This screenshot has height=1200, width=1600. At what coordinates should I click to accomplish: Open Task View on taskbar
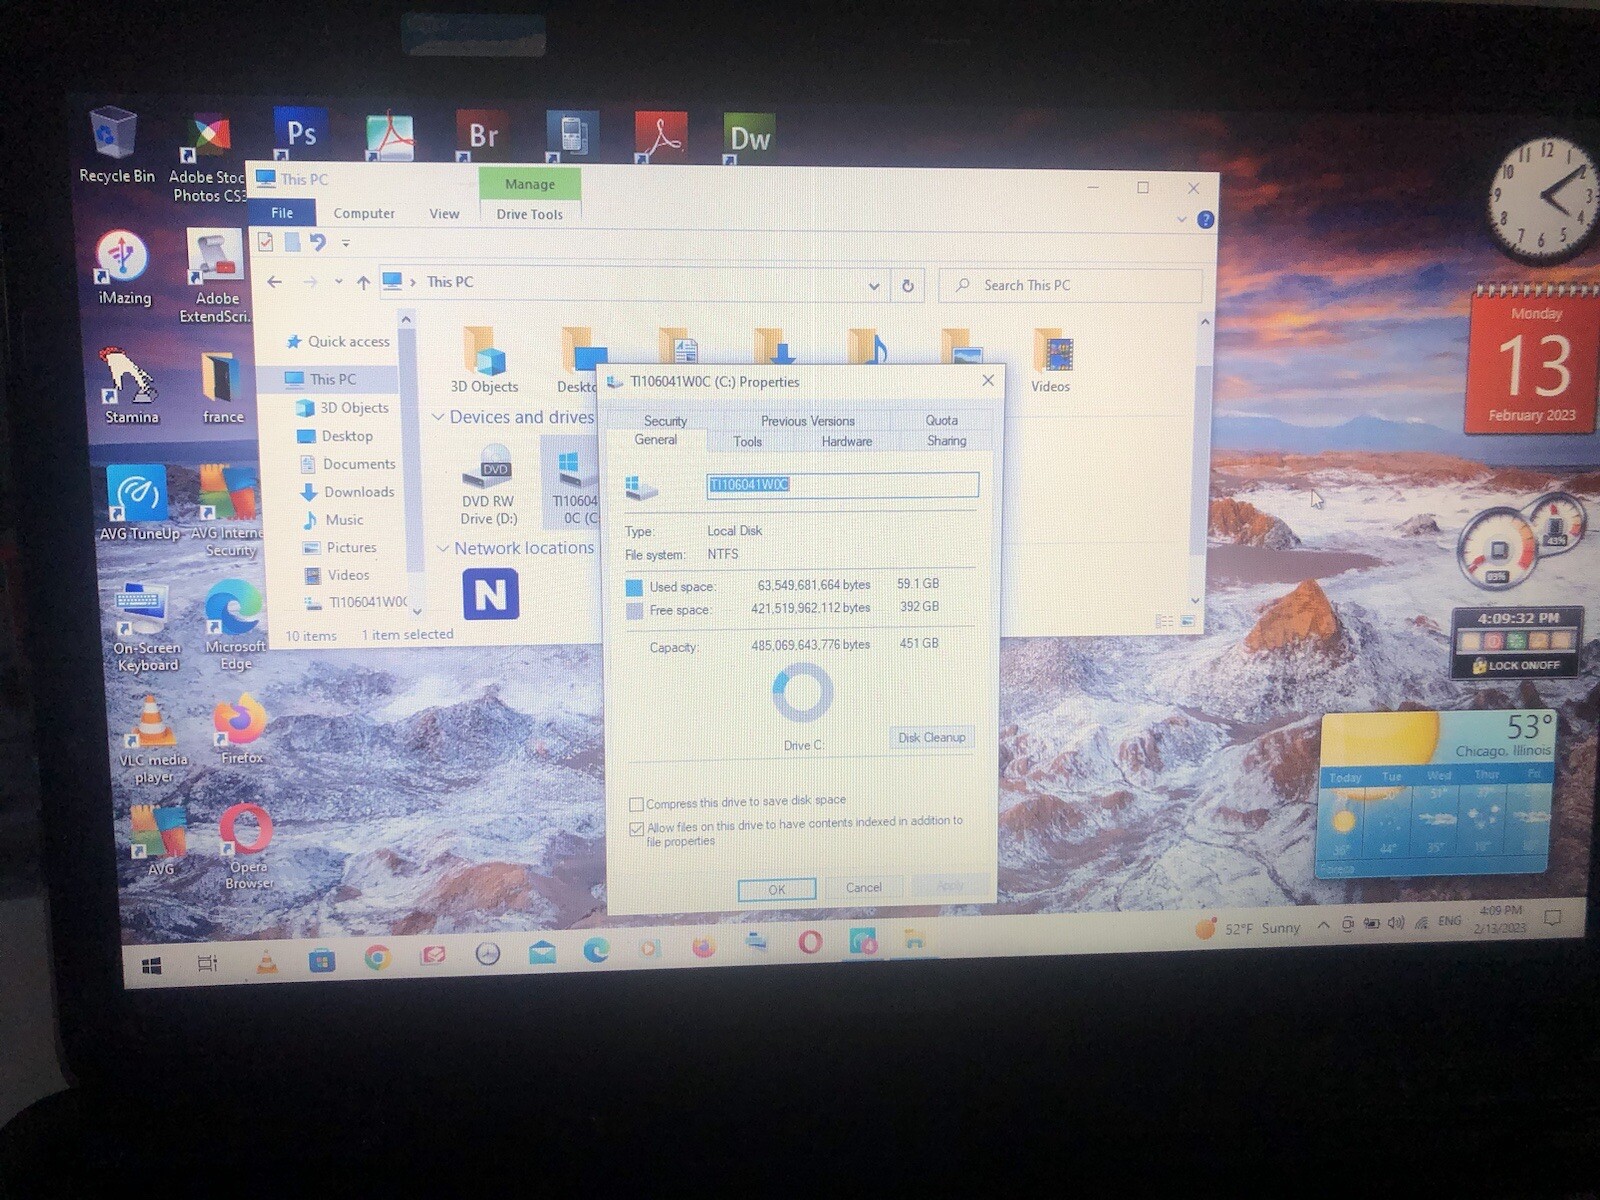[207, 963]
